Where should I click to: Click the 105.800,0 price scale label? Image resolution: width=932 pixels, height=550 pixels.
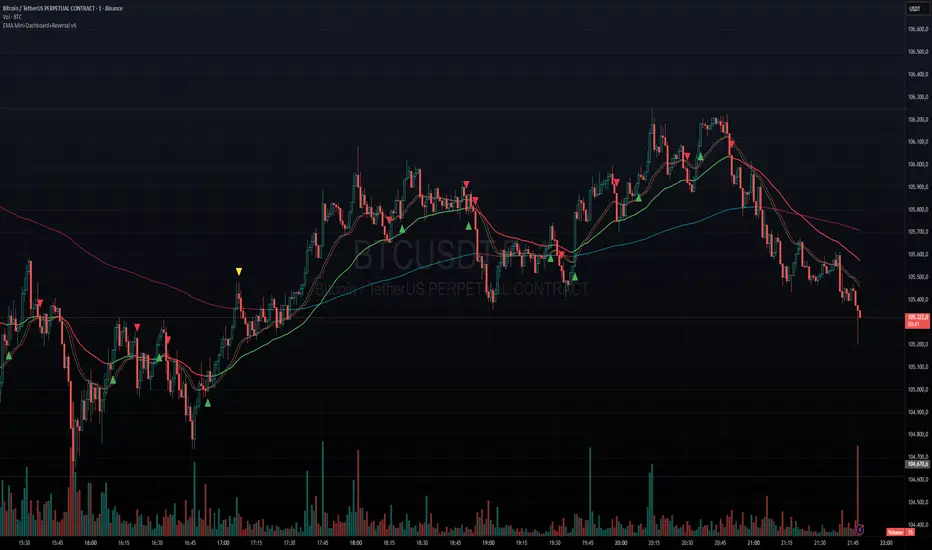point(918,210)
